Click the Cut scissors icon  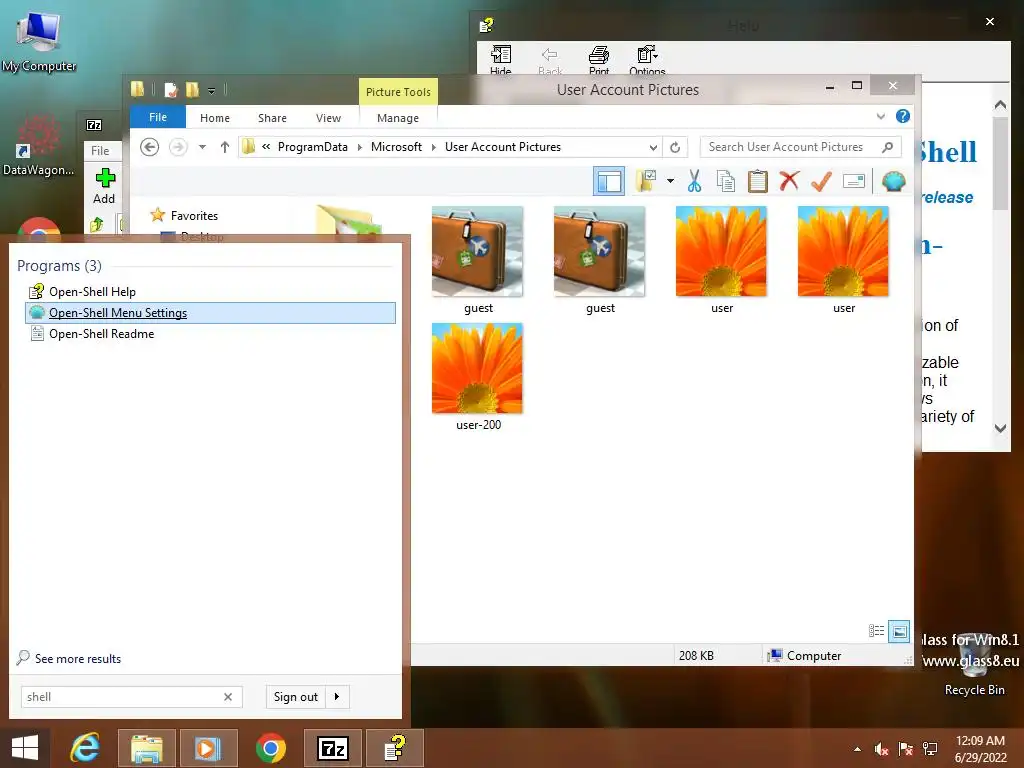694,181
